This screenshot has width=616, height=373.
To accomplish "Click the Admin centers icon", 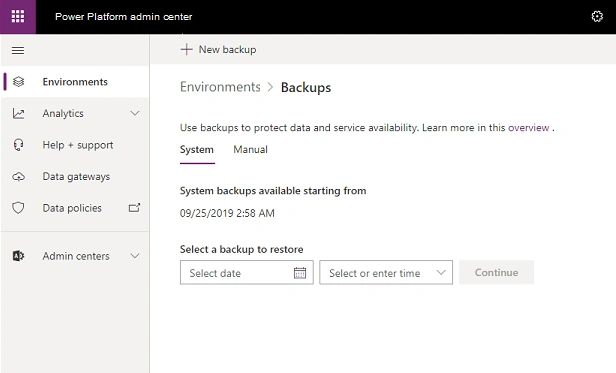I will (18, 256).
